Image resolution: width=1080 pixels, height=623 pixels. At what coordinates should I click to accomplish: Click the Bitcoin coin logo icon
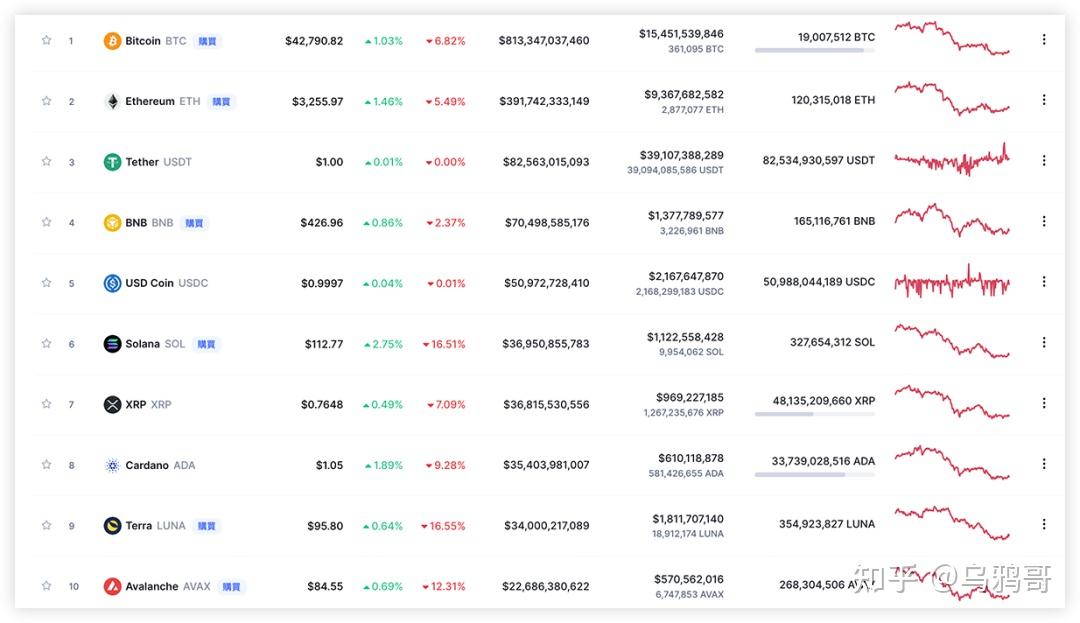click(x=112, y=41)
